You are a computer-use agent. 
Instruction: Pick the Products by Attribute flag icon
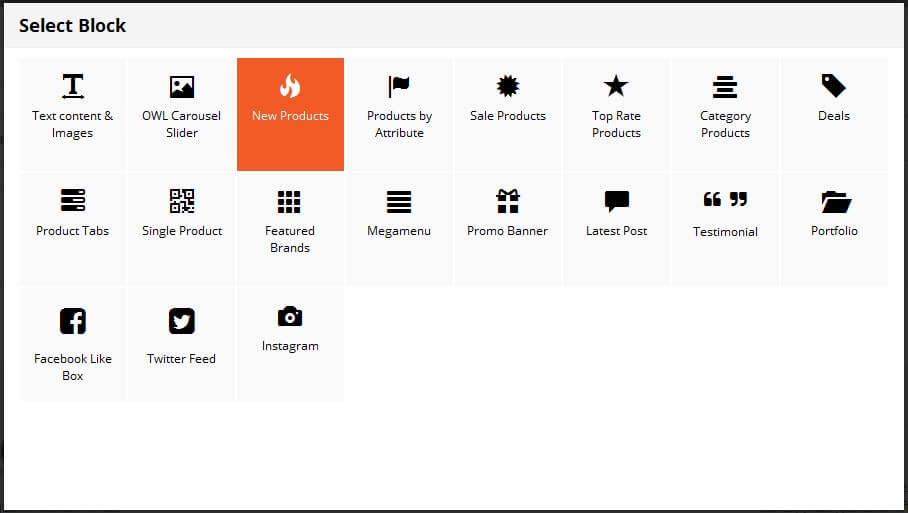(399, 87)
